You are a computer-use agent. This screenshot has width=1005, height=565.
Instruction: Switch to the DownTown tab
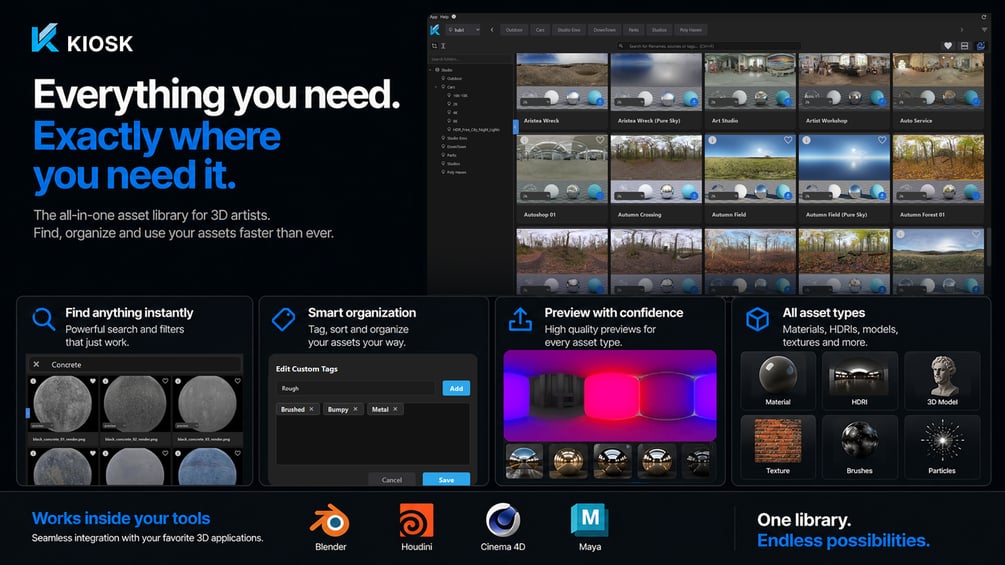[x=604, y=30]
